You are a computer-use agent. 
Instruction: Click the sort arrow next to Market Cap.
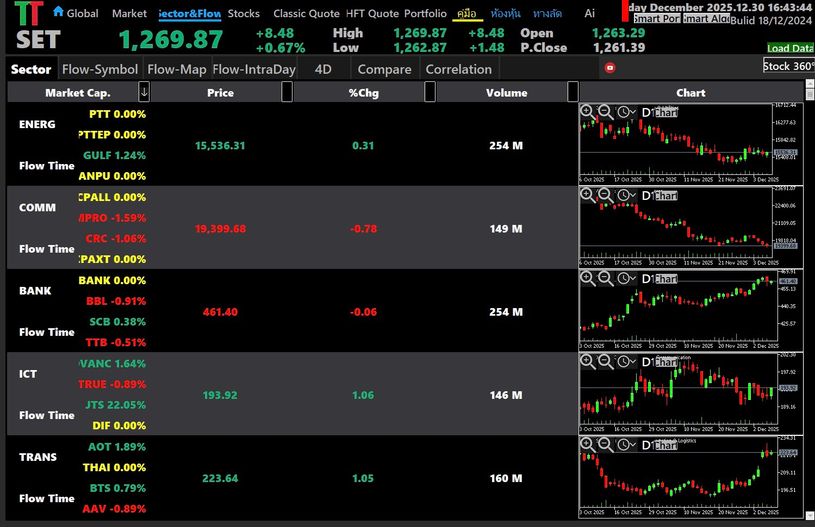pyautogui.click(x=144, y=92)
